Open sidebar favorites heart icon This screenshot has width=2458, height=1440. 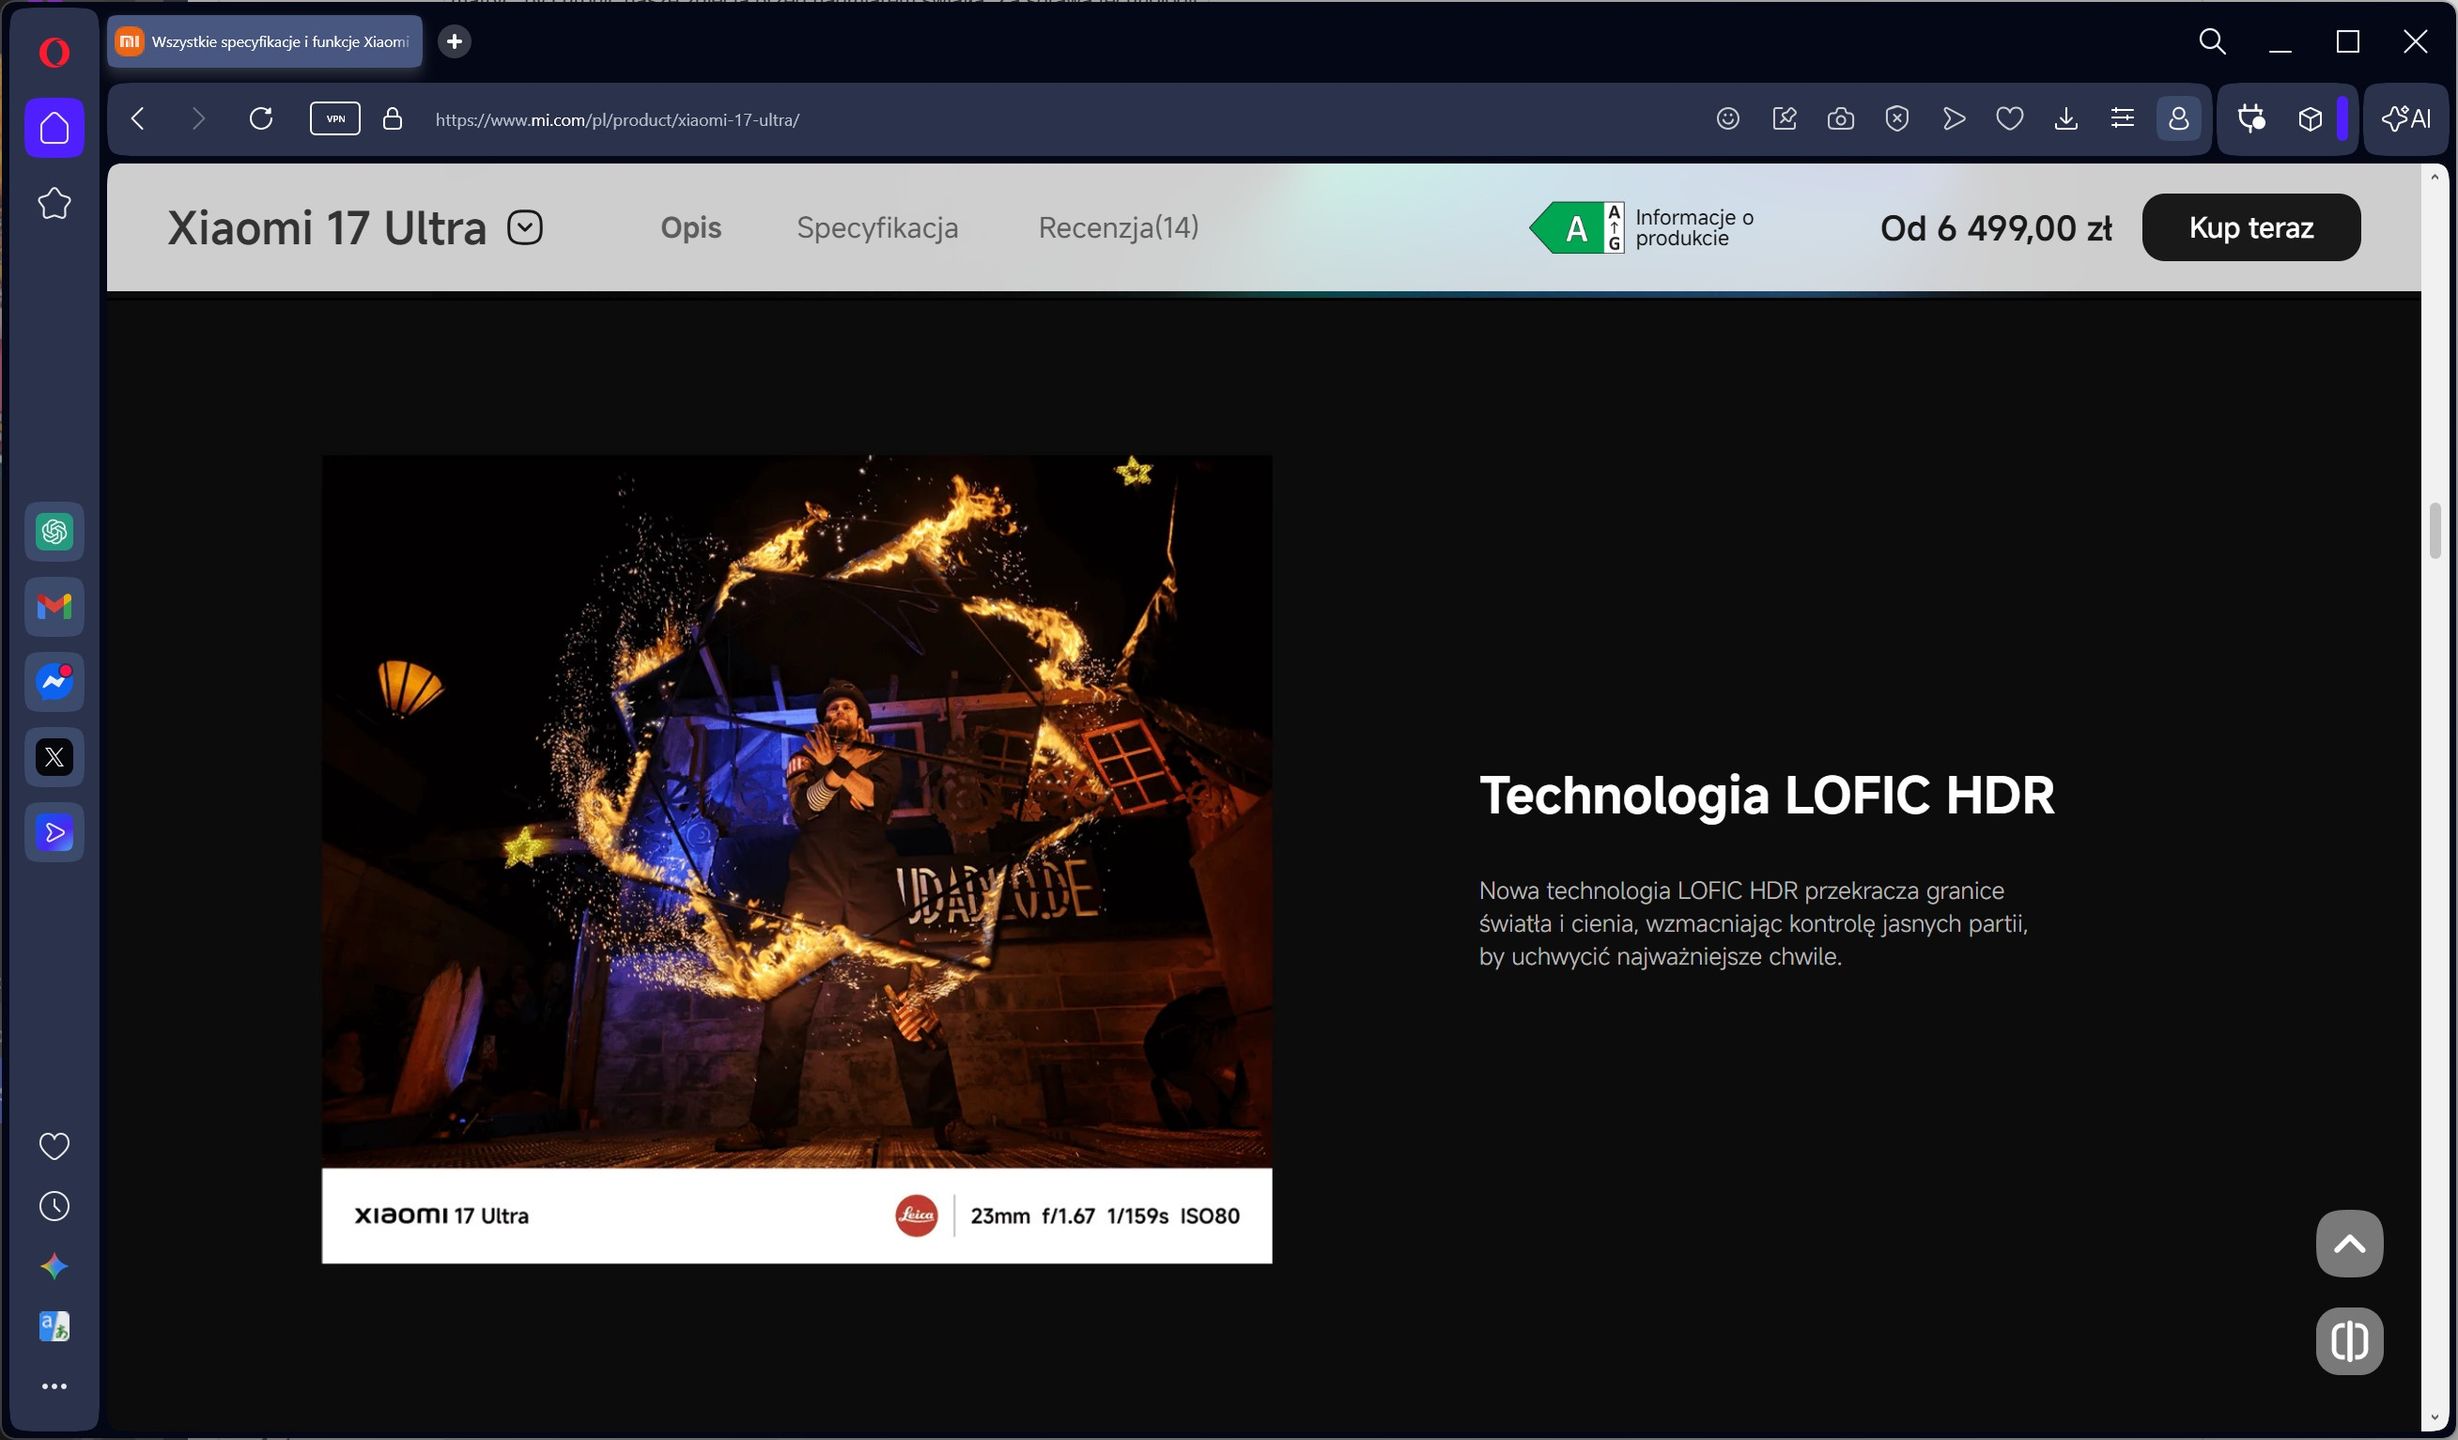(x=54, y=1146)
